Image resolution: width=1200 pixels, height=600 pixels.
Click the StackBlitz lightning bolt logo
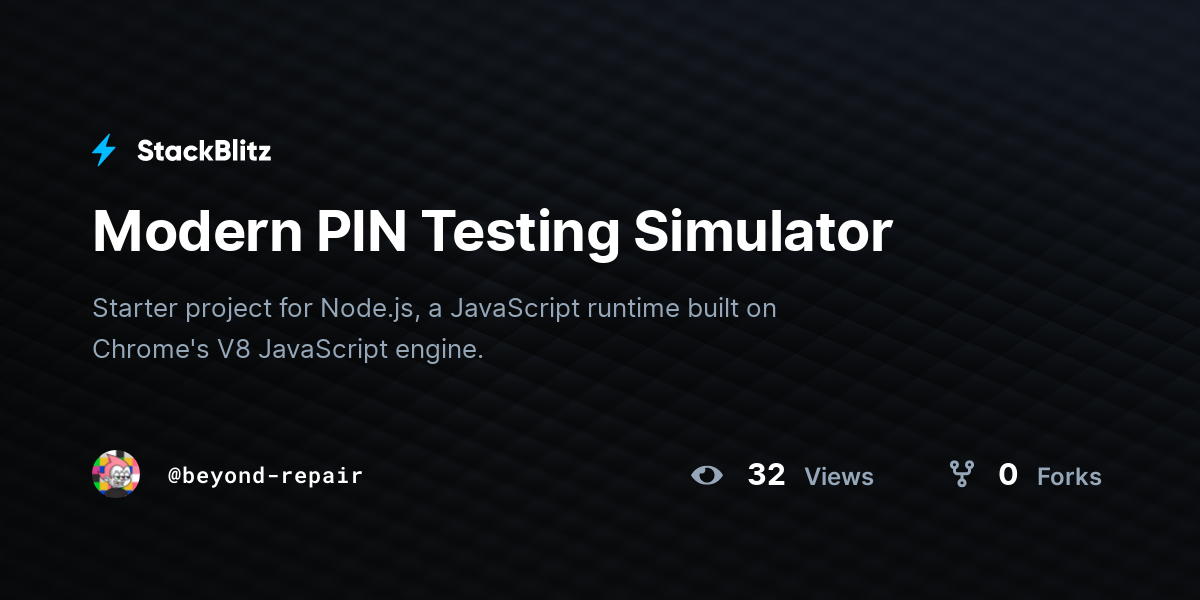pyautogui.click(x=104, y=150)
